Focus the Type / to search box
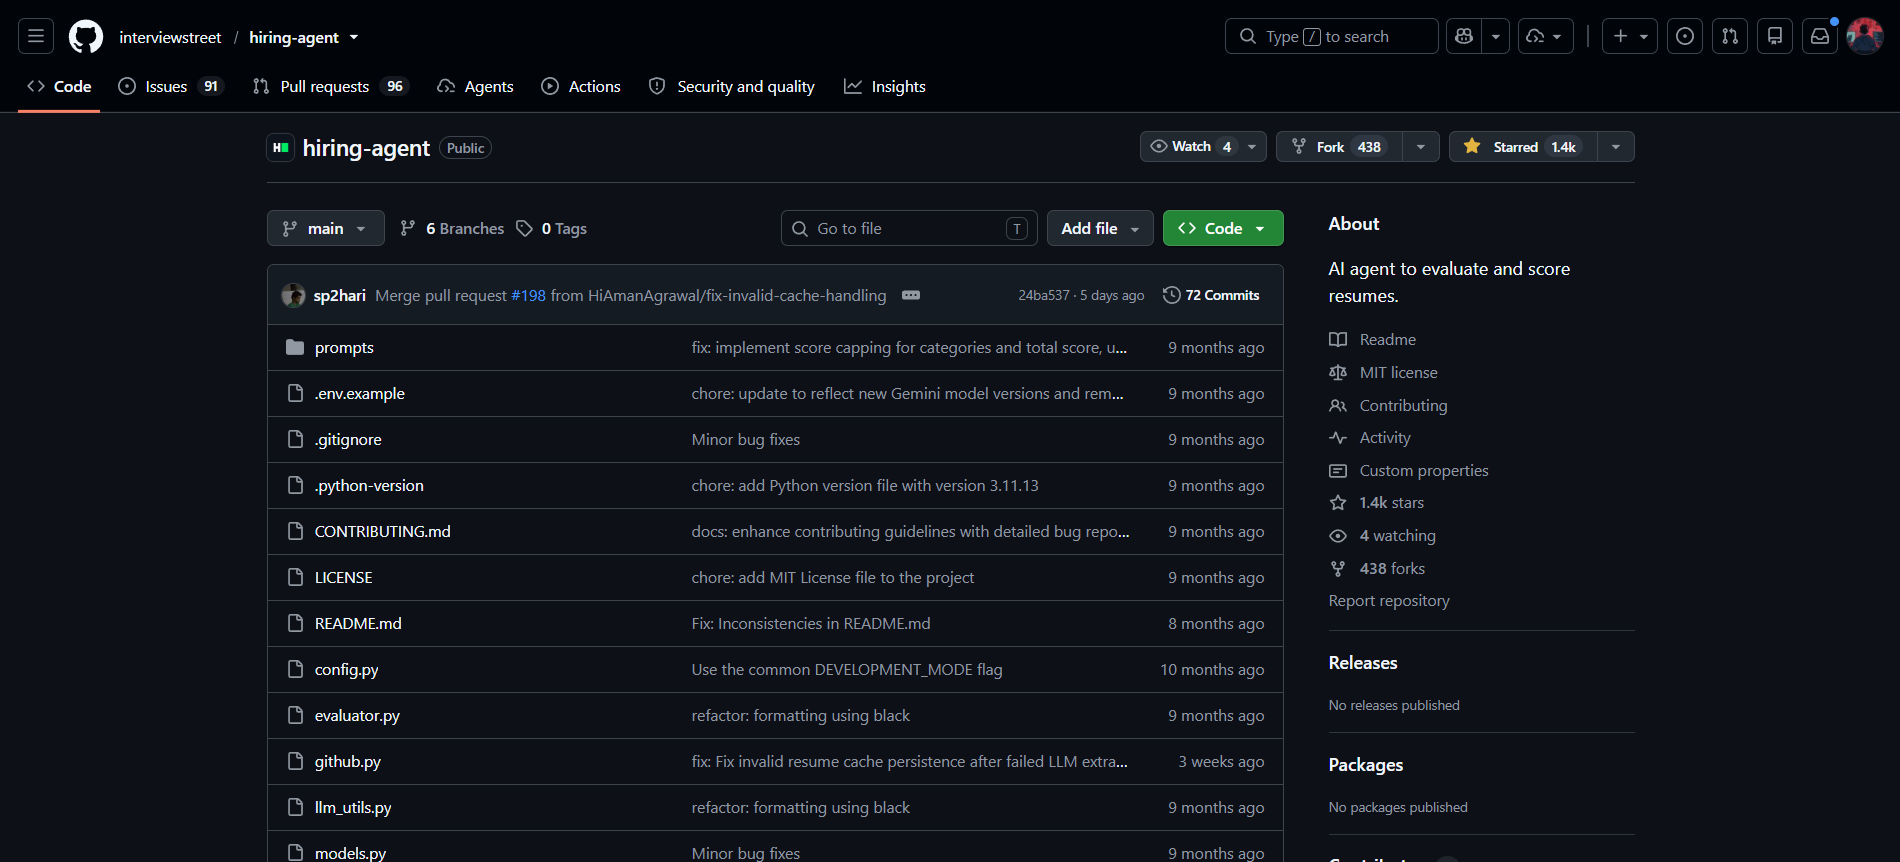 pyautogui.click(x=1331, y=37)
